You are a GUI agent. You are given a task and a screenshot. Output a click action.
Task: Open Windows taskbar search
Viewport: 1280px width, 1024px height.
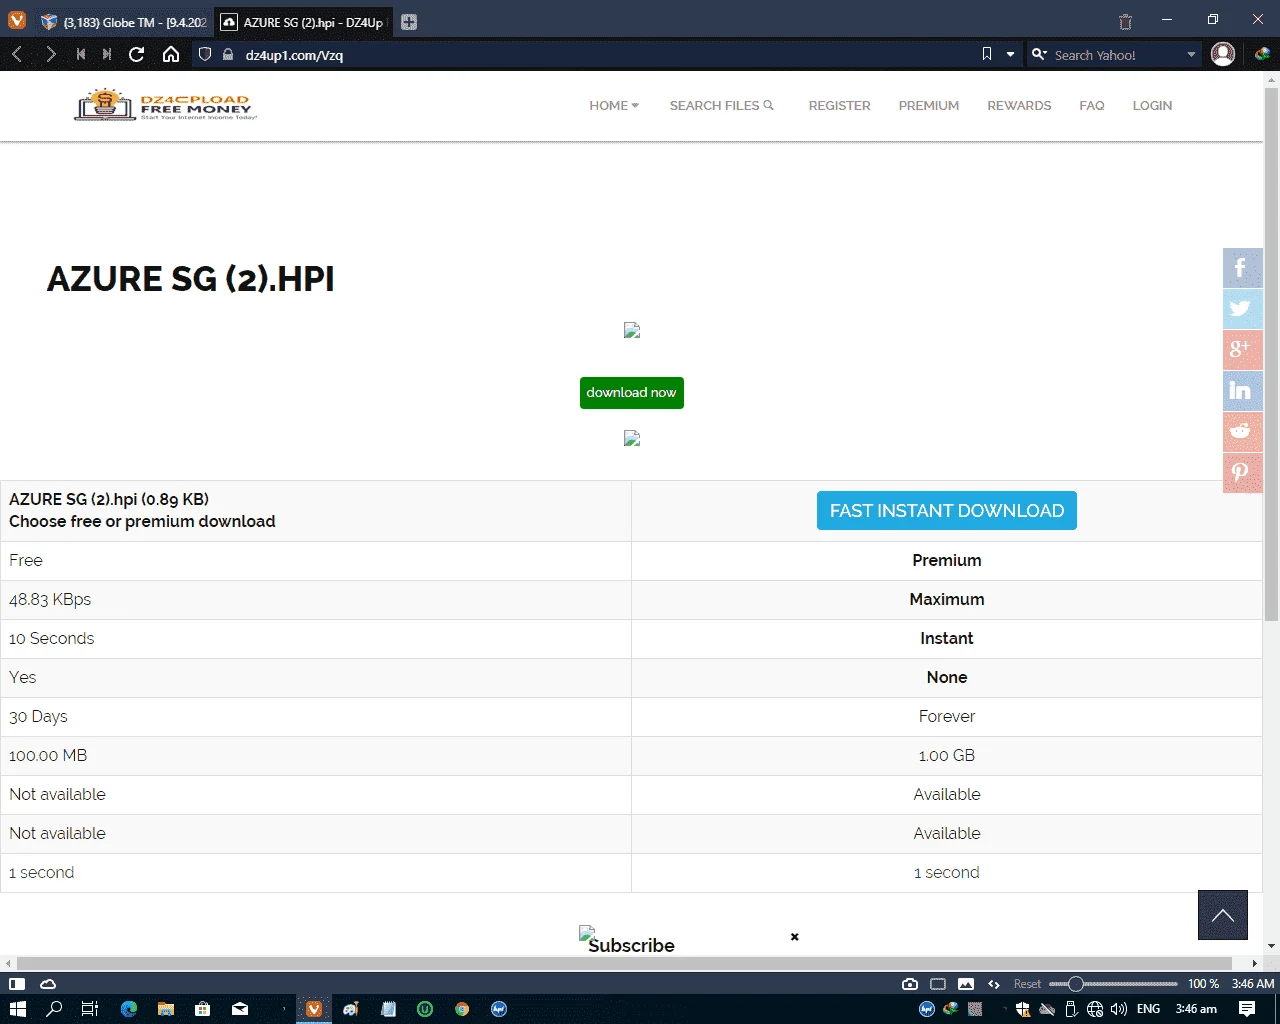pos(54,1009)
